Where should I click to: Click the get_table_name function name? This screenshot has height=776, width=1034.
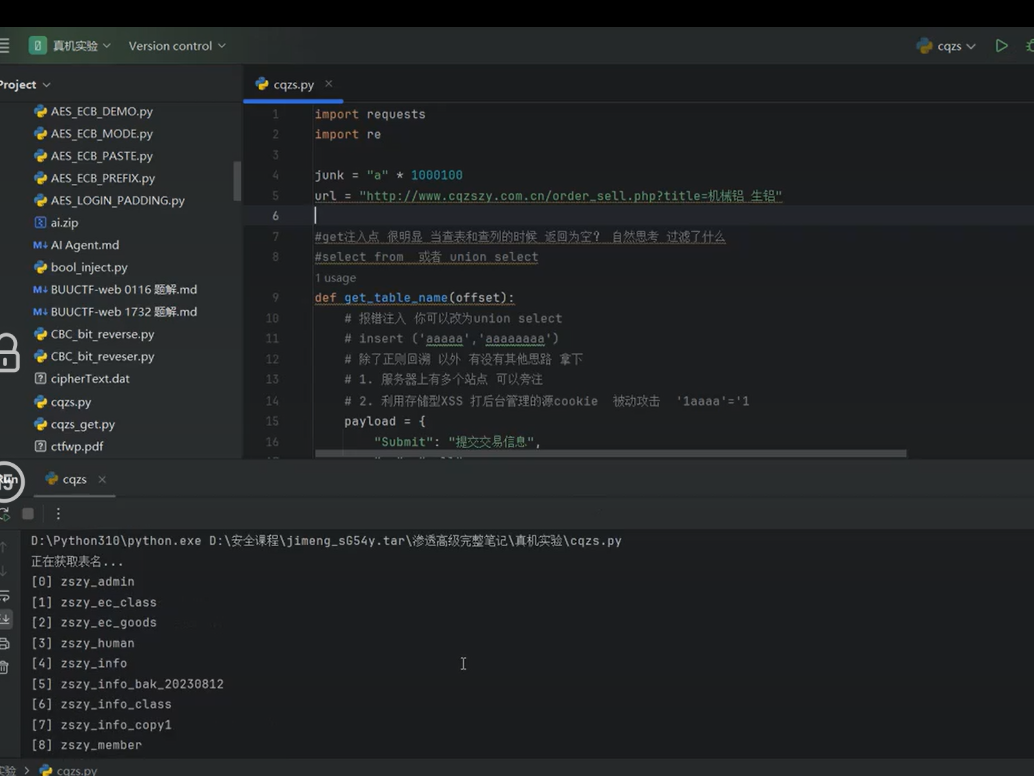pyautogui.click(x=396, y=298)
